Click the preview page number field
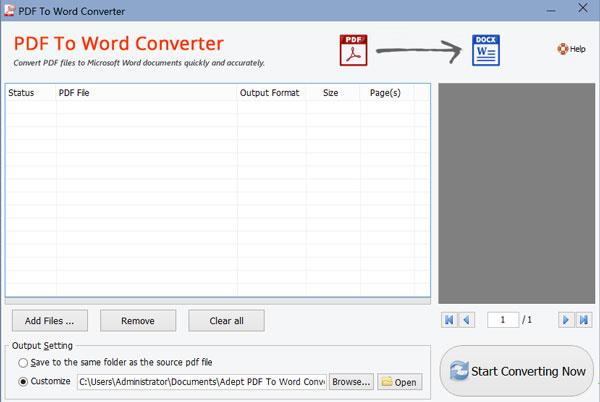 click(x=503, y=319)
